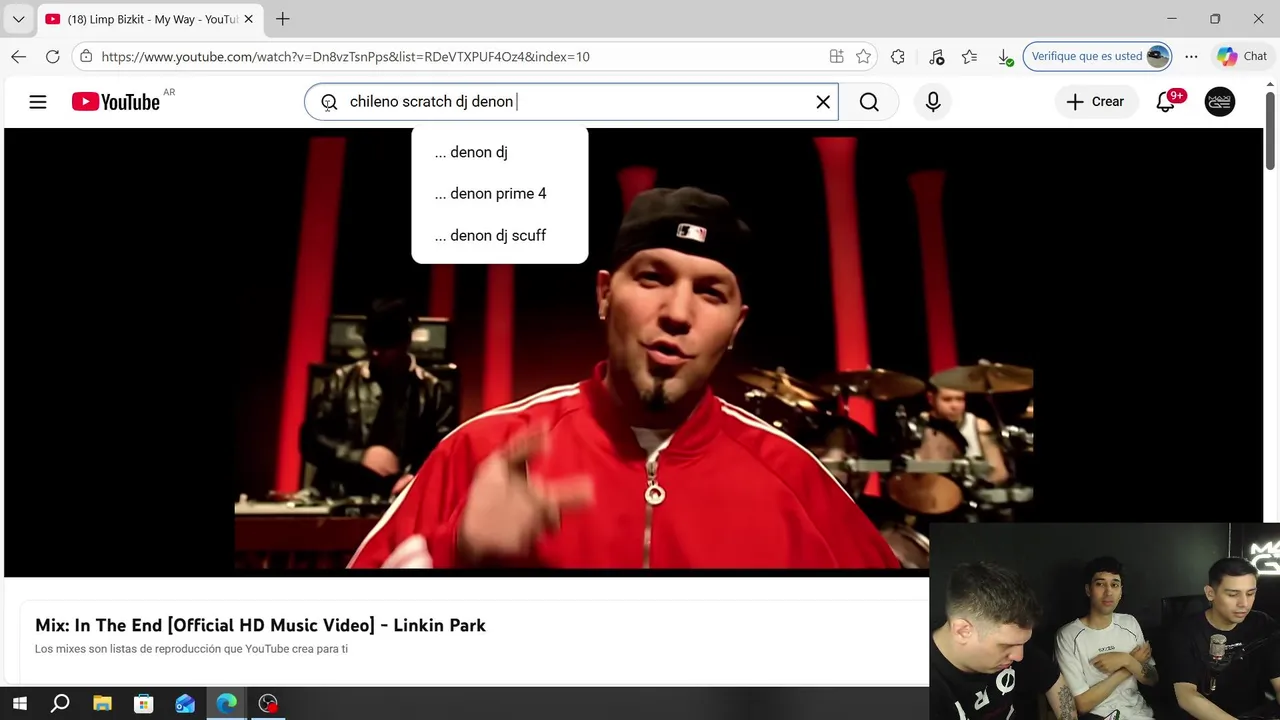Open the favorites list toolbar icon
The image size is (1280, 720).
[969, 56]
